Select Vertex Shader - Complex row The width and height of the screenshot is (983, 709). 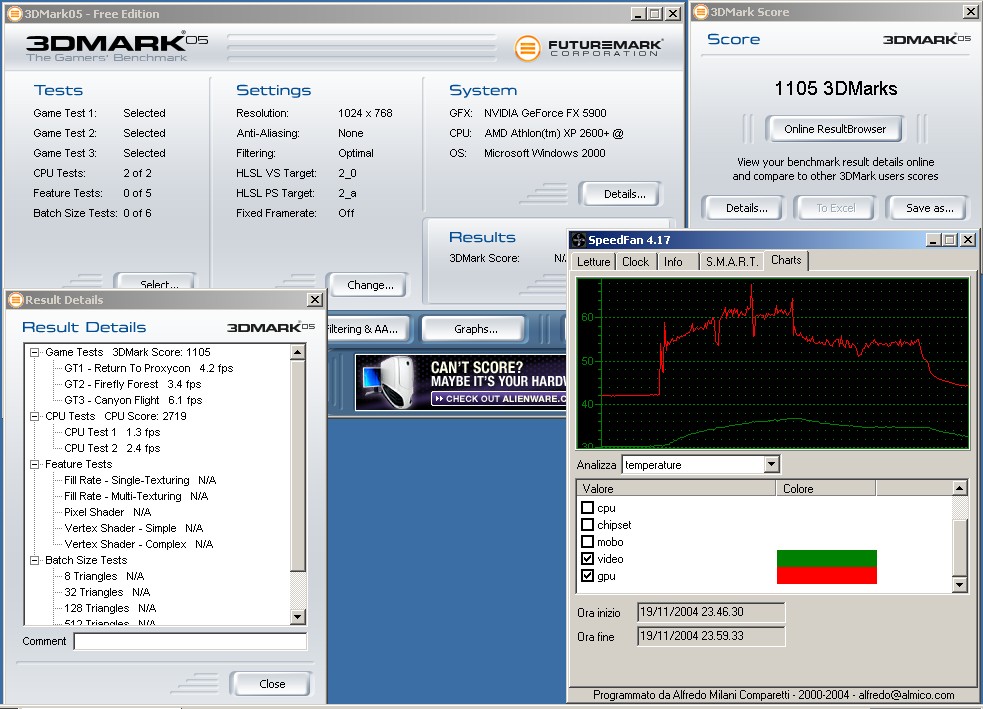pyautogui.click(x=139, y=544)
